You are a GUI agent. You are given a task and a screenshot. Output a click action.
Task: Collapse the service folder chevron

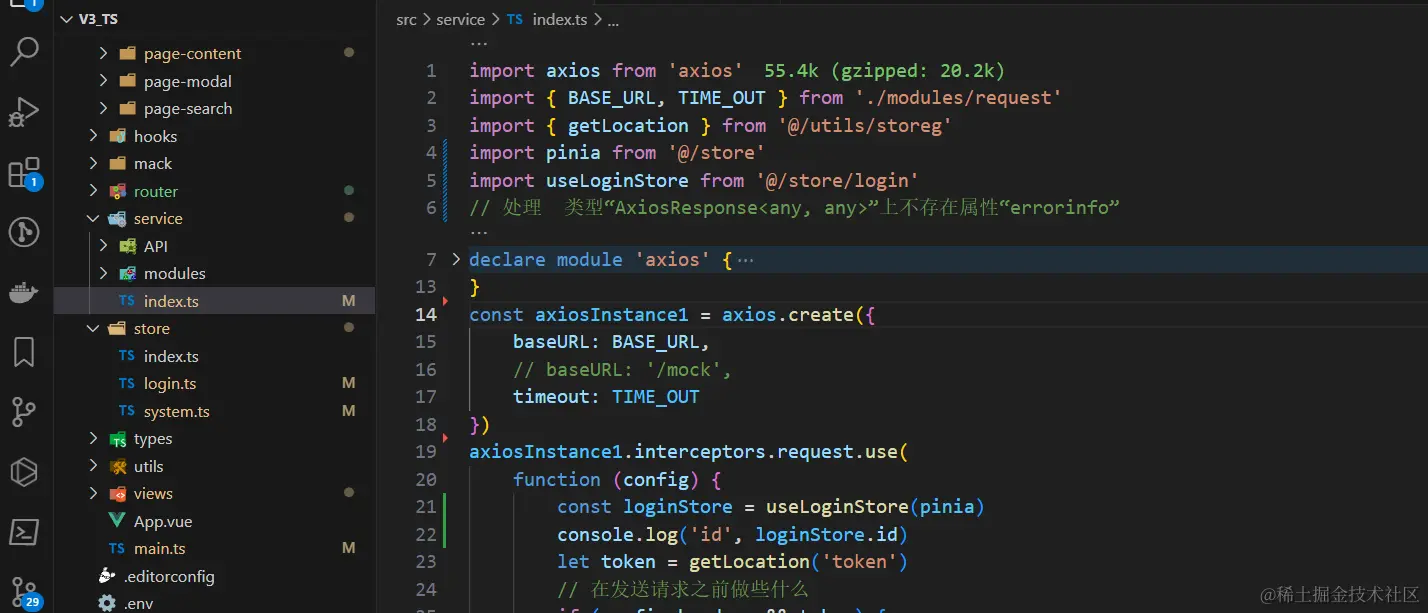[x=93, y=218]
